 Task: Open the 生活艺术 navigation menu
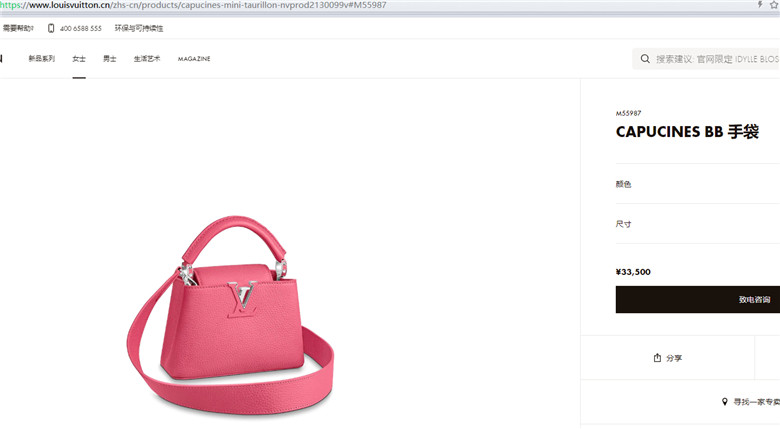(147, 59)
